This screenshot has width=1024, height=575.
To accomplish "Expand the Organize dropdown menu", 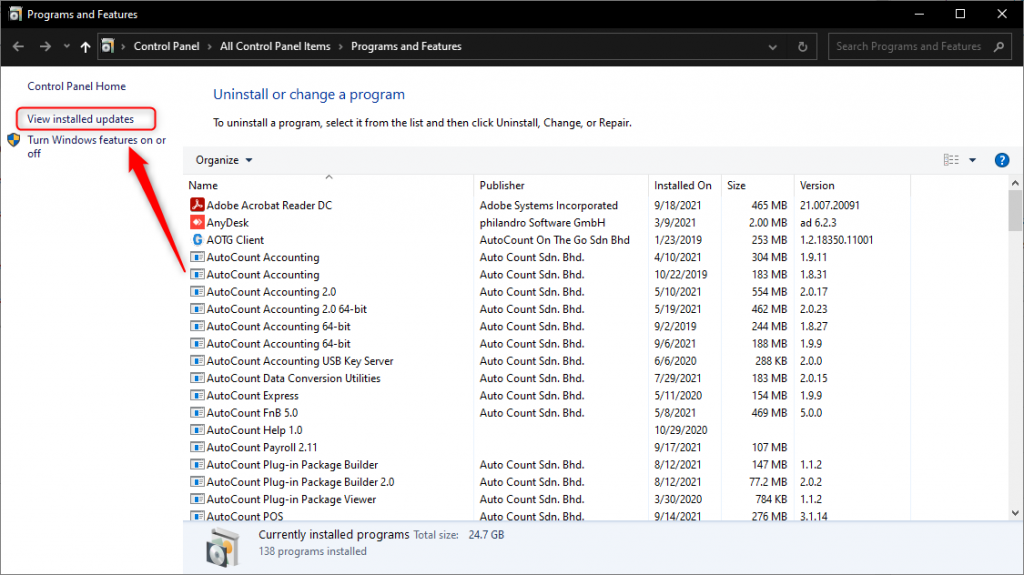I will point(224,160).
